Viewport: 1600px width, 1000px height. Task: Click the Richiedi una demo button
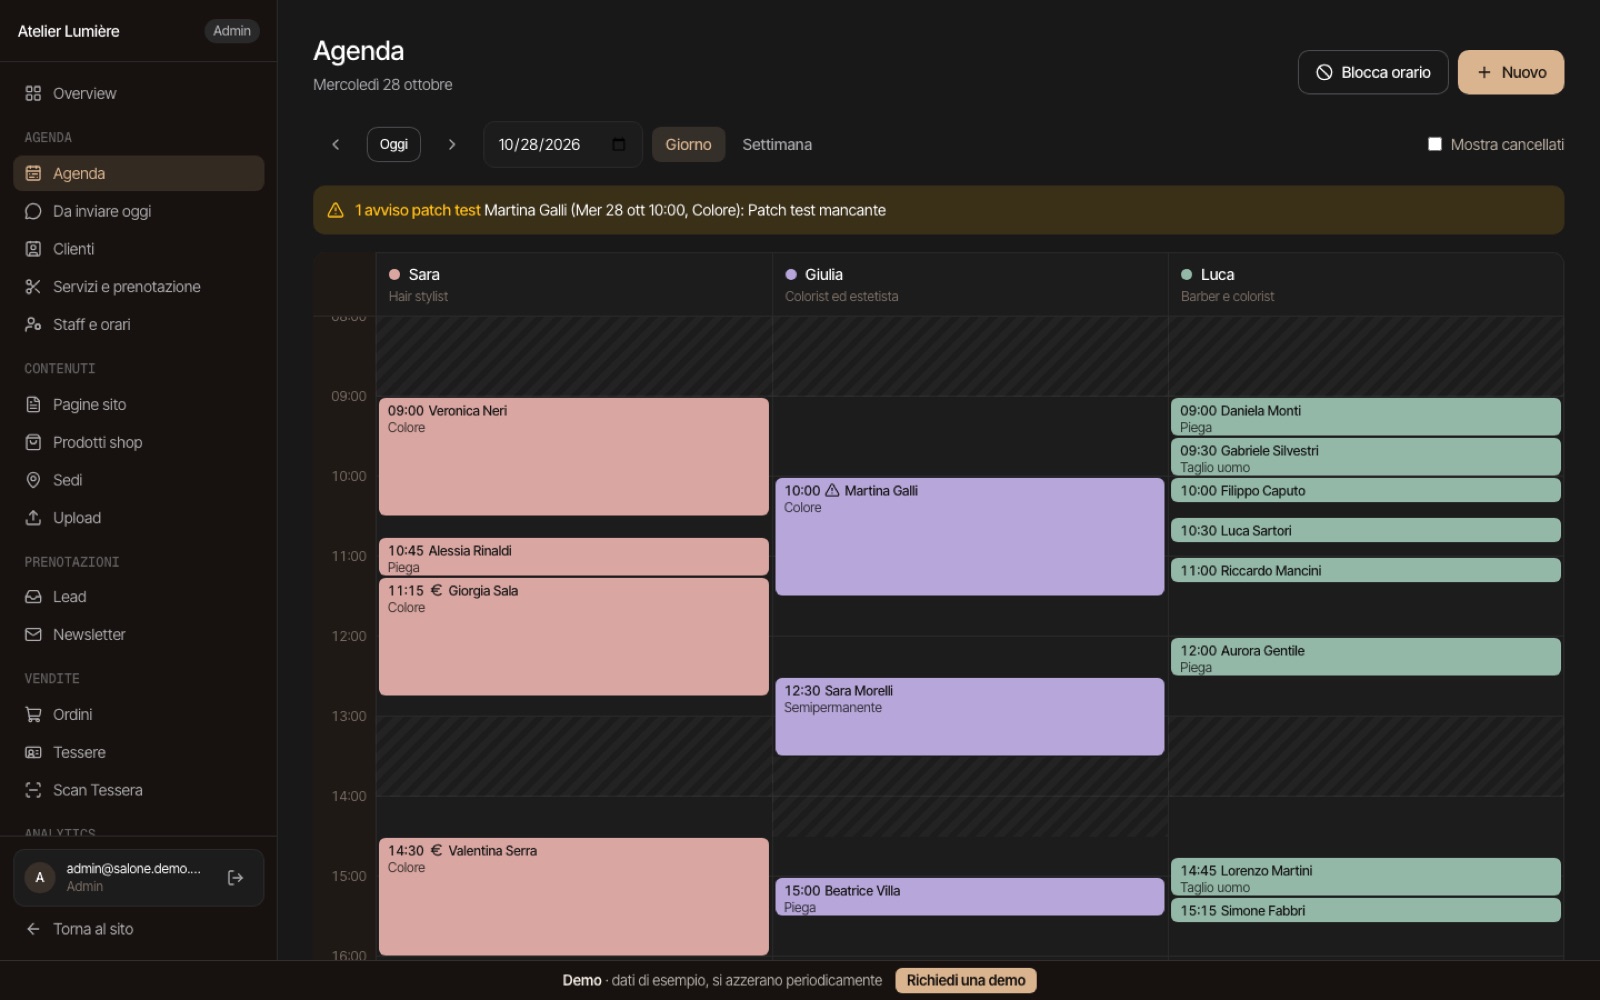pyautogui.click(x=966, y=981)
